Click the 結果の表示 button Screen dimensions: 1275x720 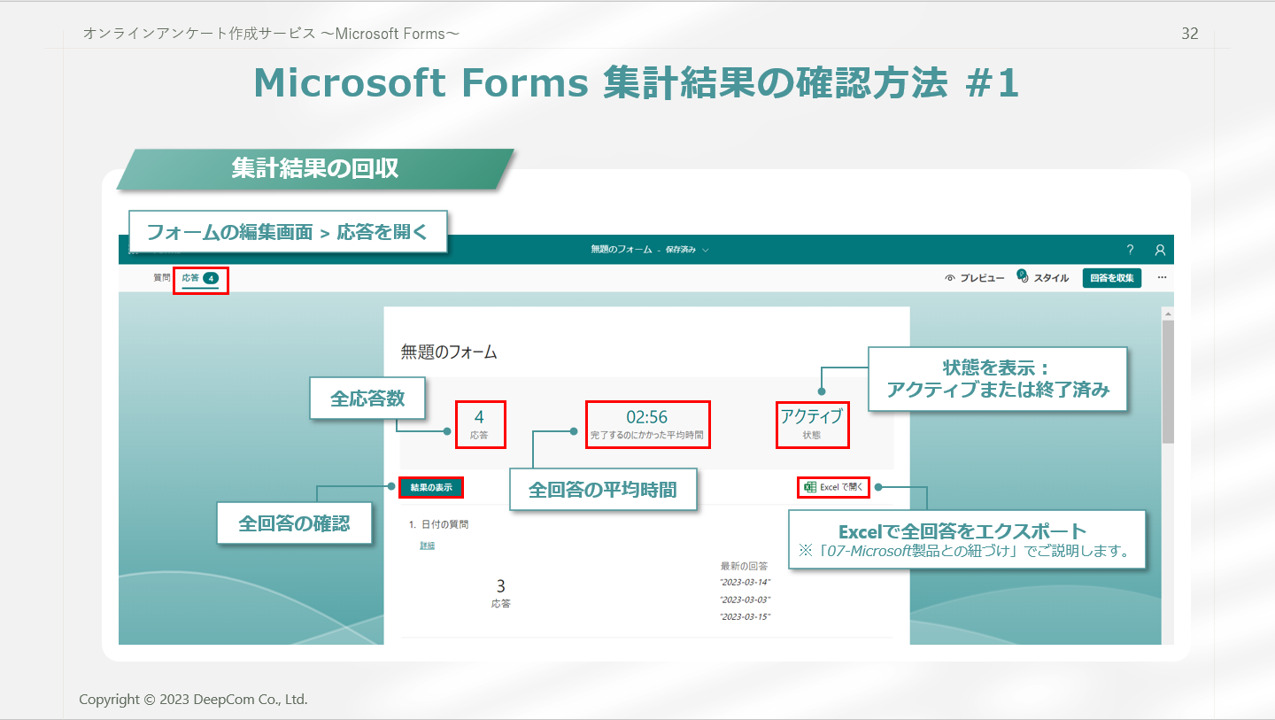[431, 488]
